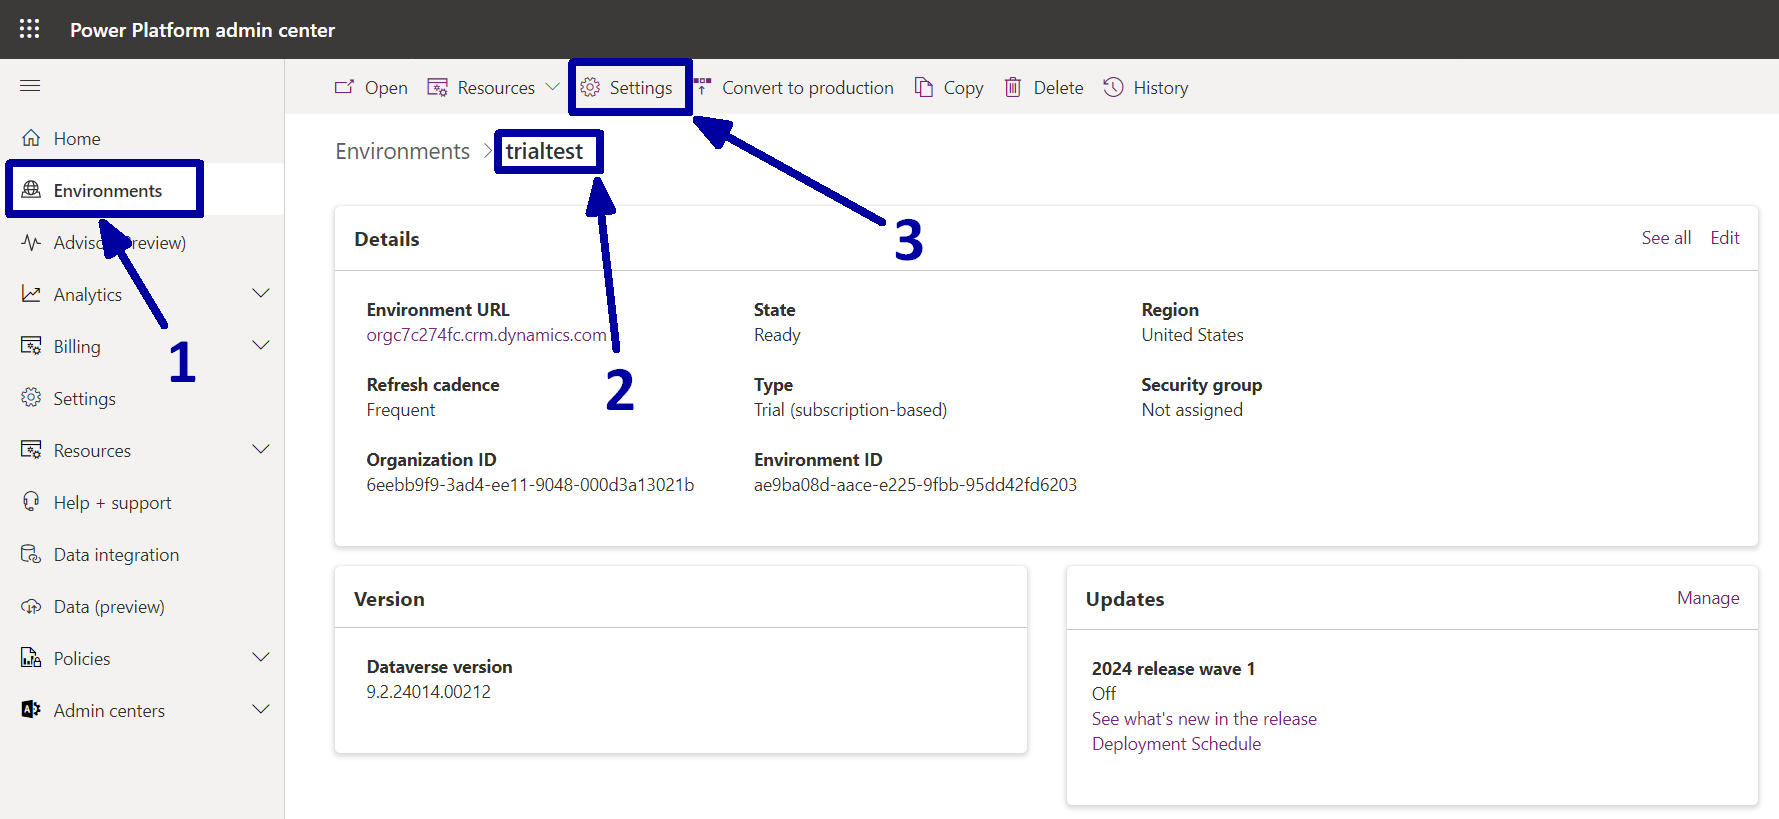Click Manage in Updates card
Image resolution: width=1779 pixels, height=819 pixels.
pyautogui.click(x=1708, y=598)
